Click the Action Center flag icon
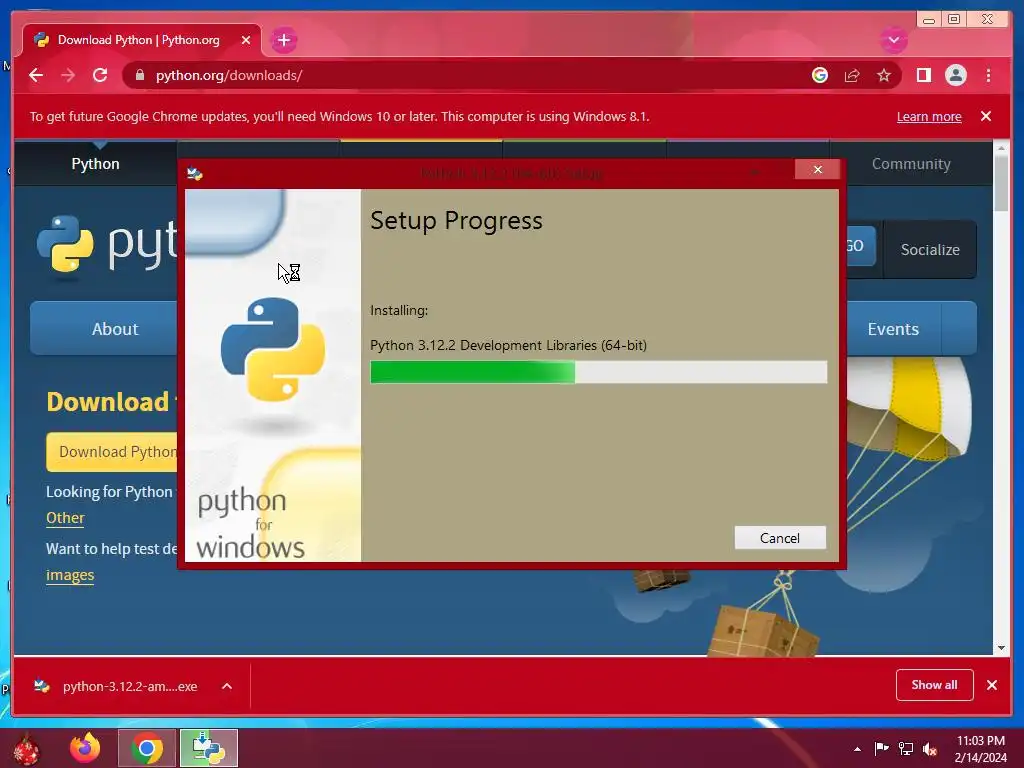This screenshot has width=1024, height=768. (x=881, y=748)
